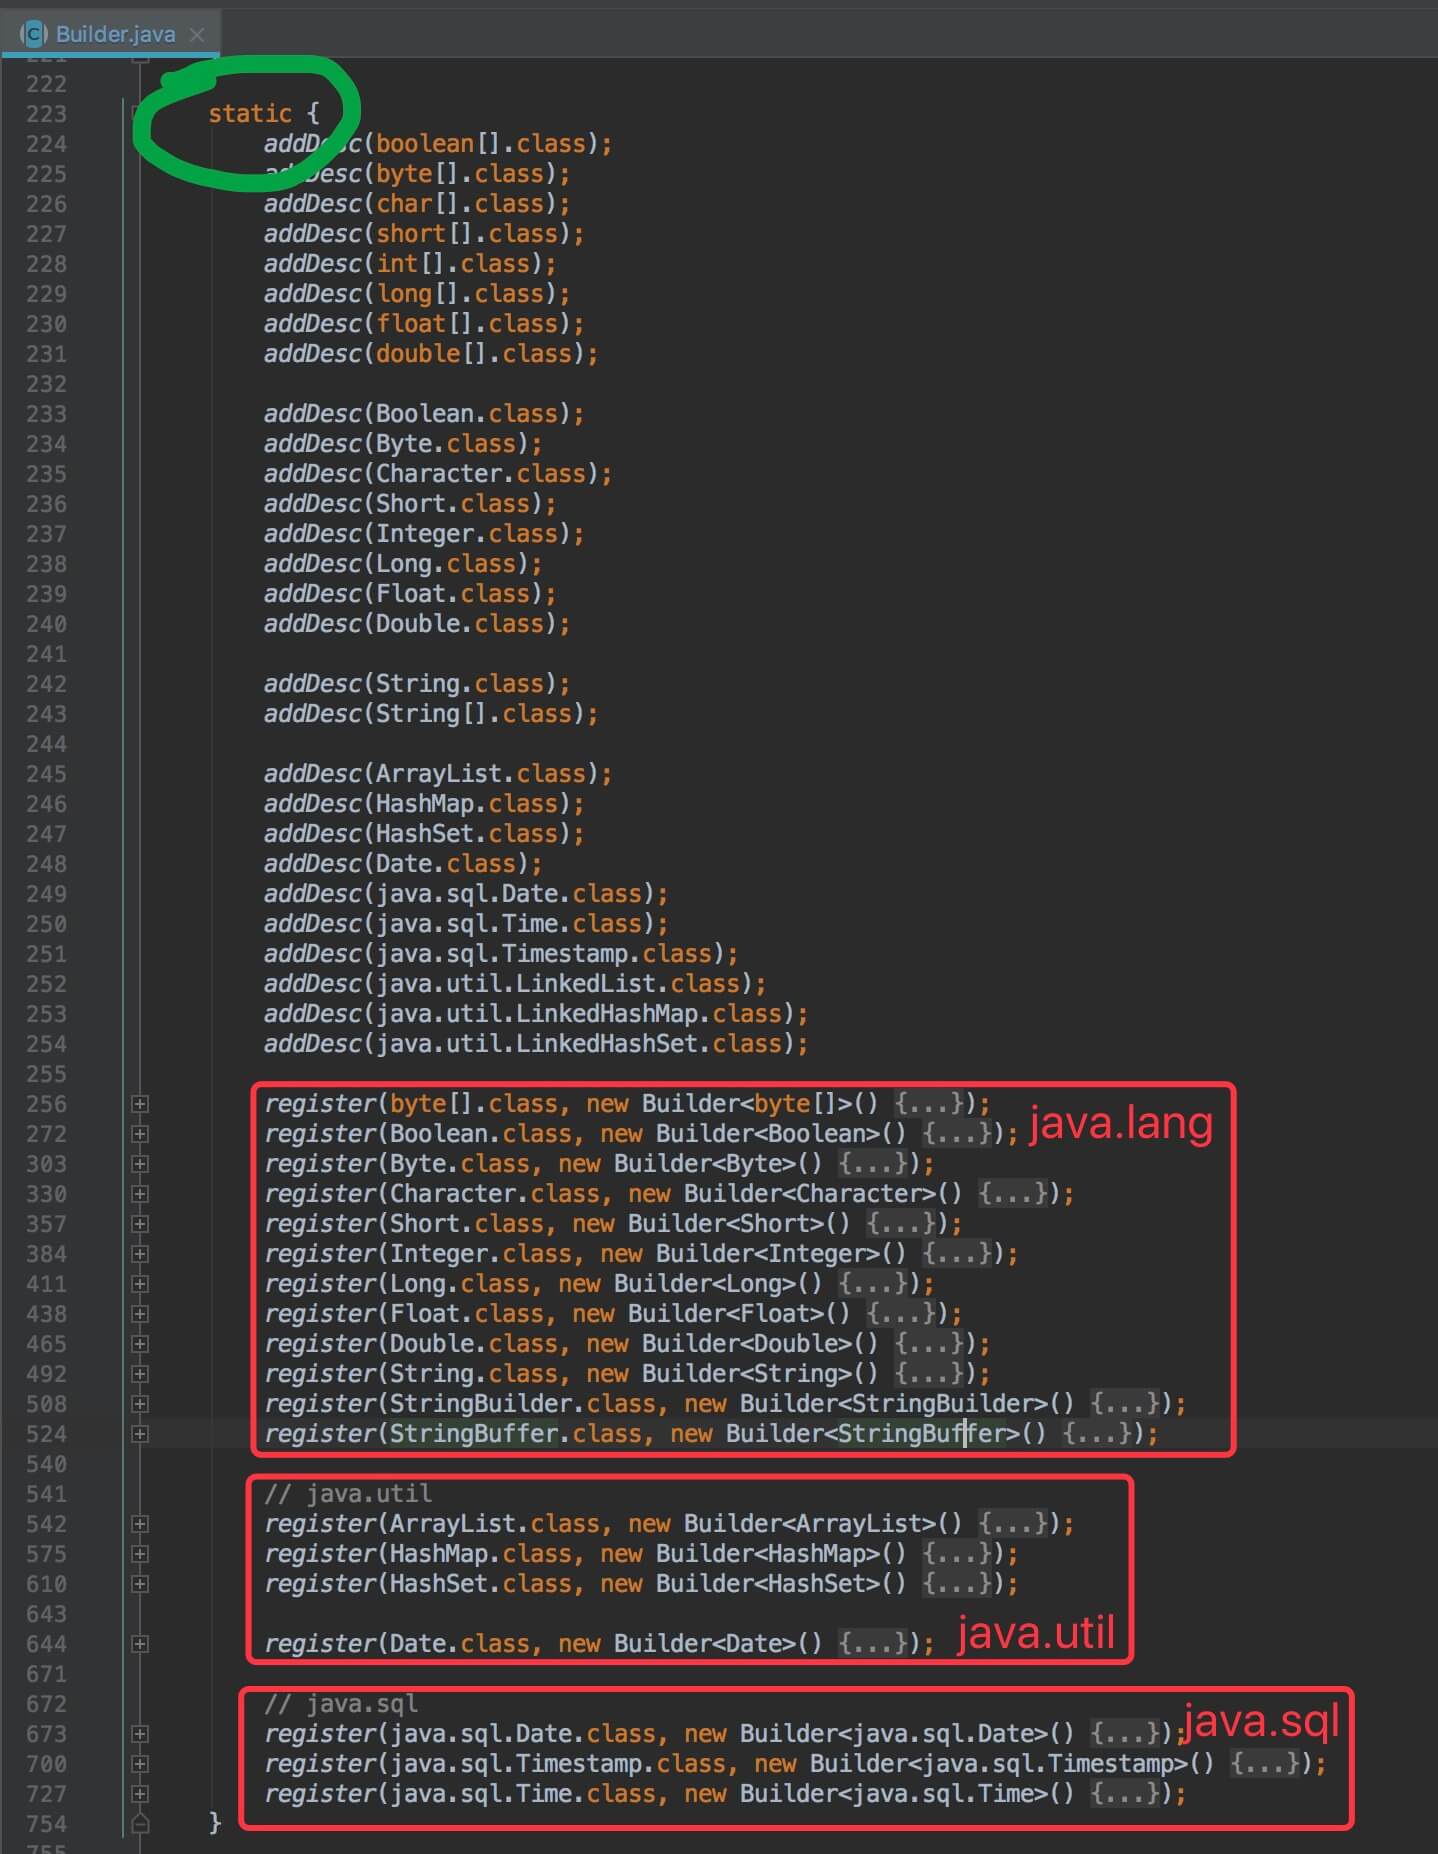Image resolution: width=1438 pixels, height=1854 pixels.
Task: Close the Builder.java editor tab
Action: click(x=197, y=34)
